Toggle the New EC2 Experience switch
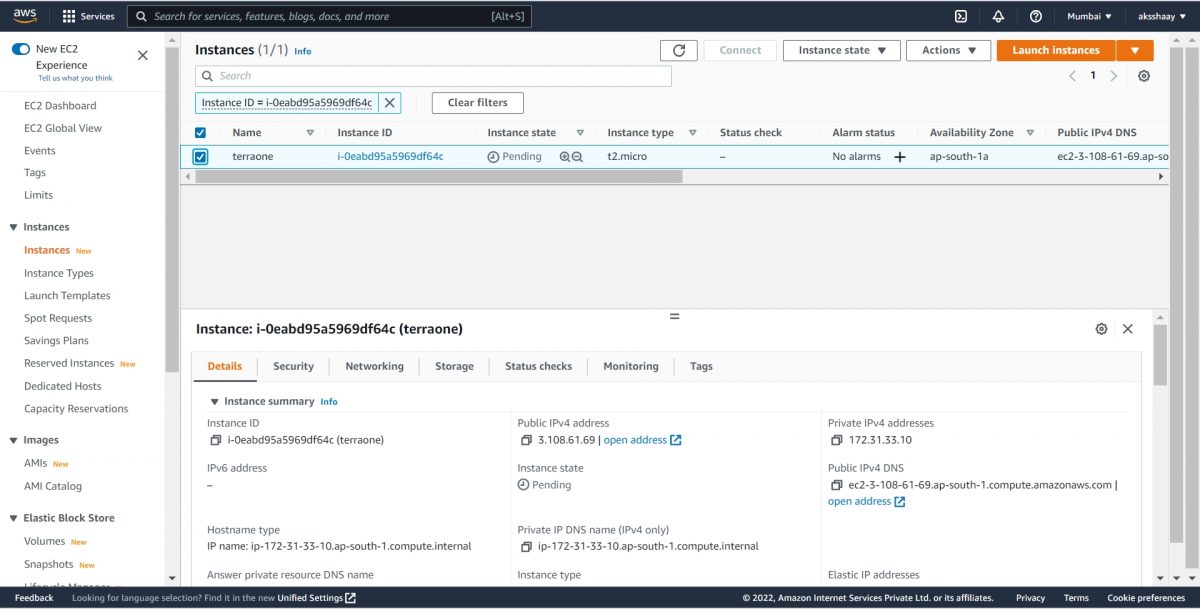The width and height of the screenshot is (1200, 609). coord(20,47)
